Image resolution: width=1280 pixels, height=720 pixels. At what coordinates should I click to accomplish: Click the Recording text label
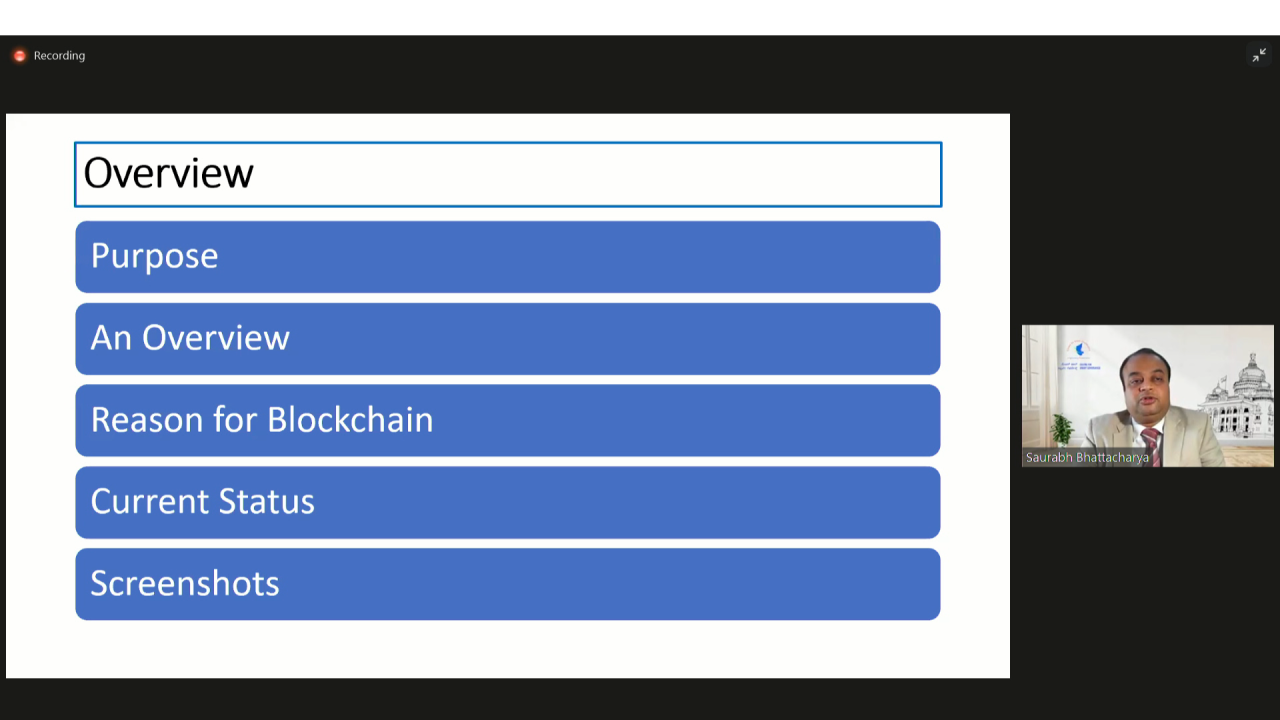tap(59, 55)
